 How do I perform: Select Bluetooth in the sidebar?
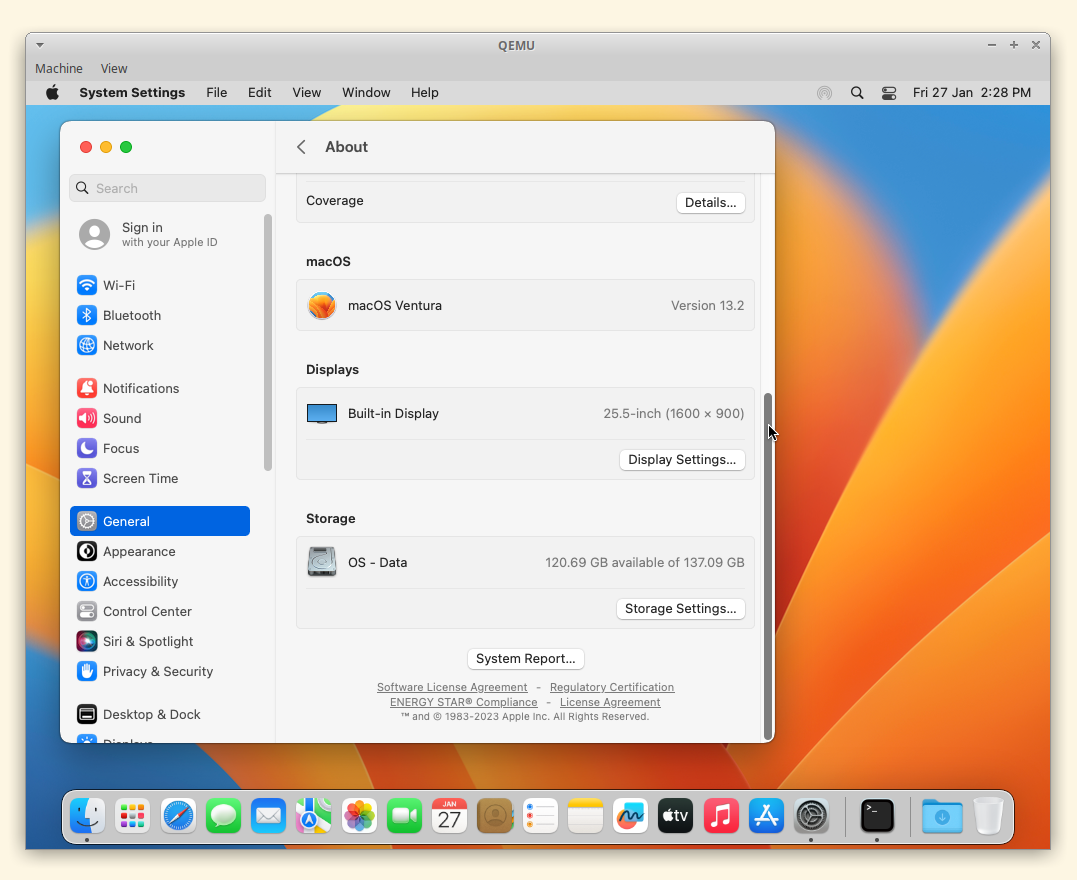click(131, 315)
